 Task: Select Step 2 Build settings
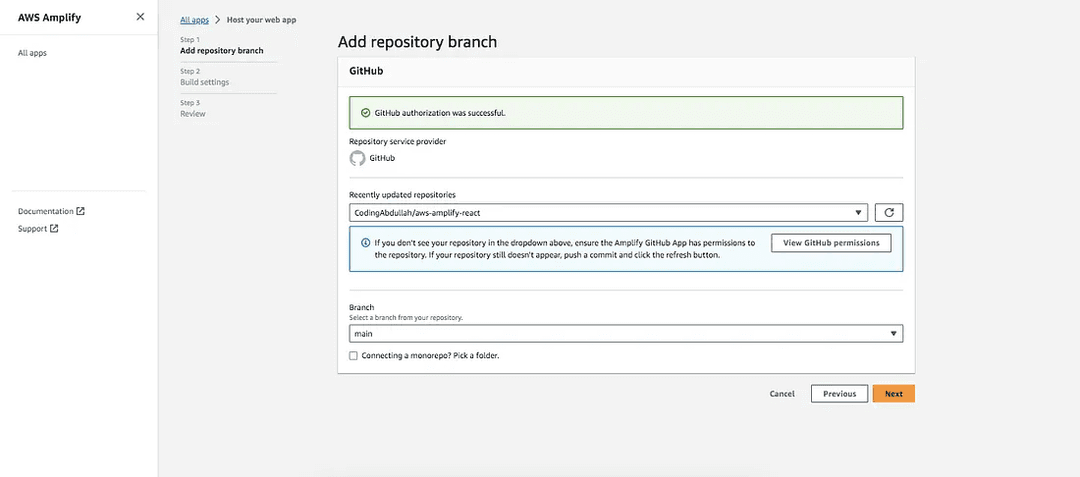204,82
